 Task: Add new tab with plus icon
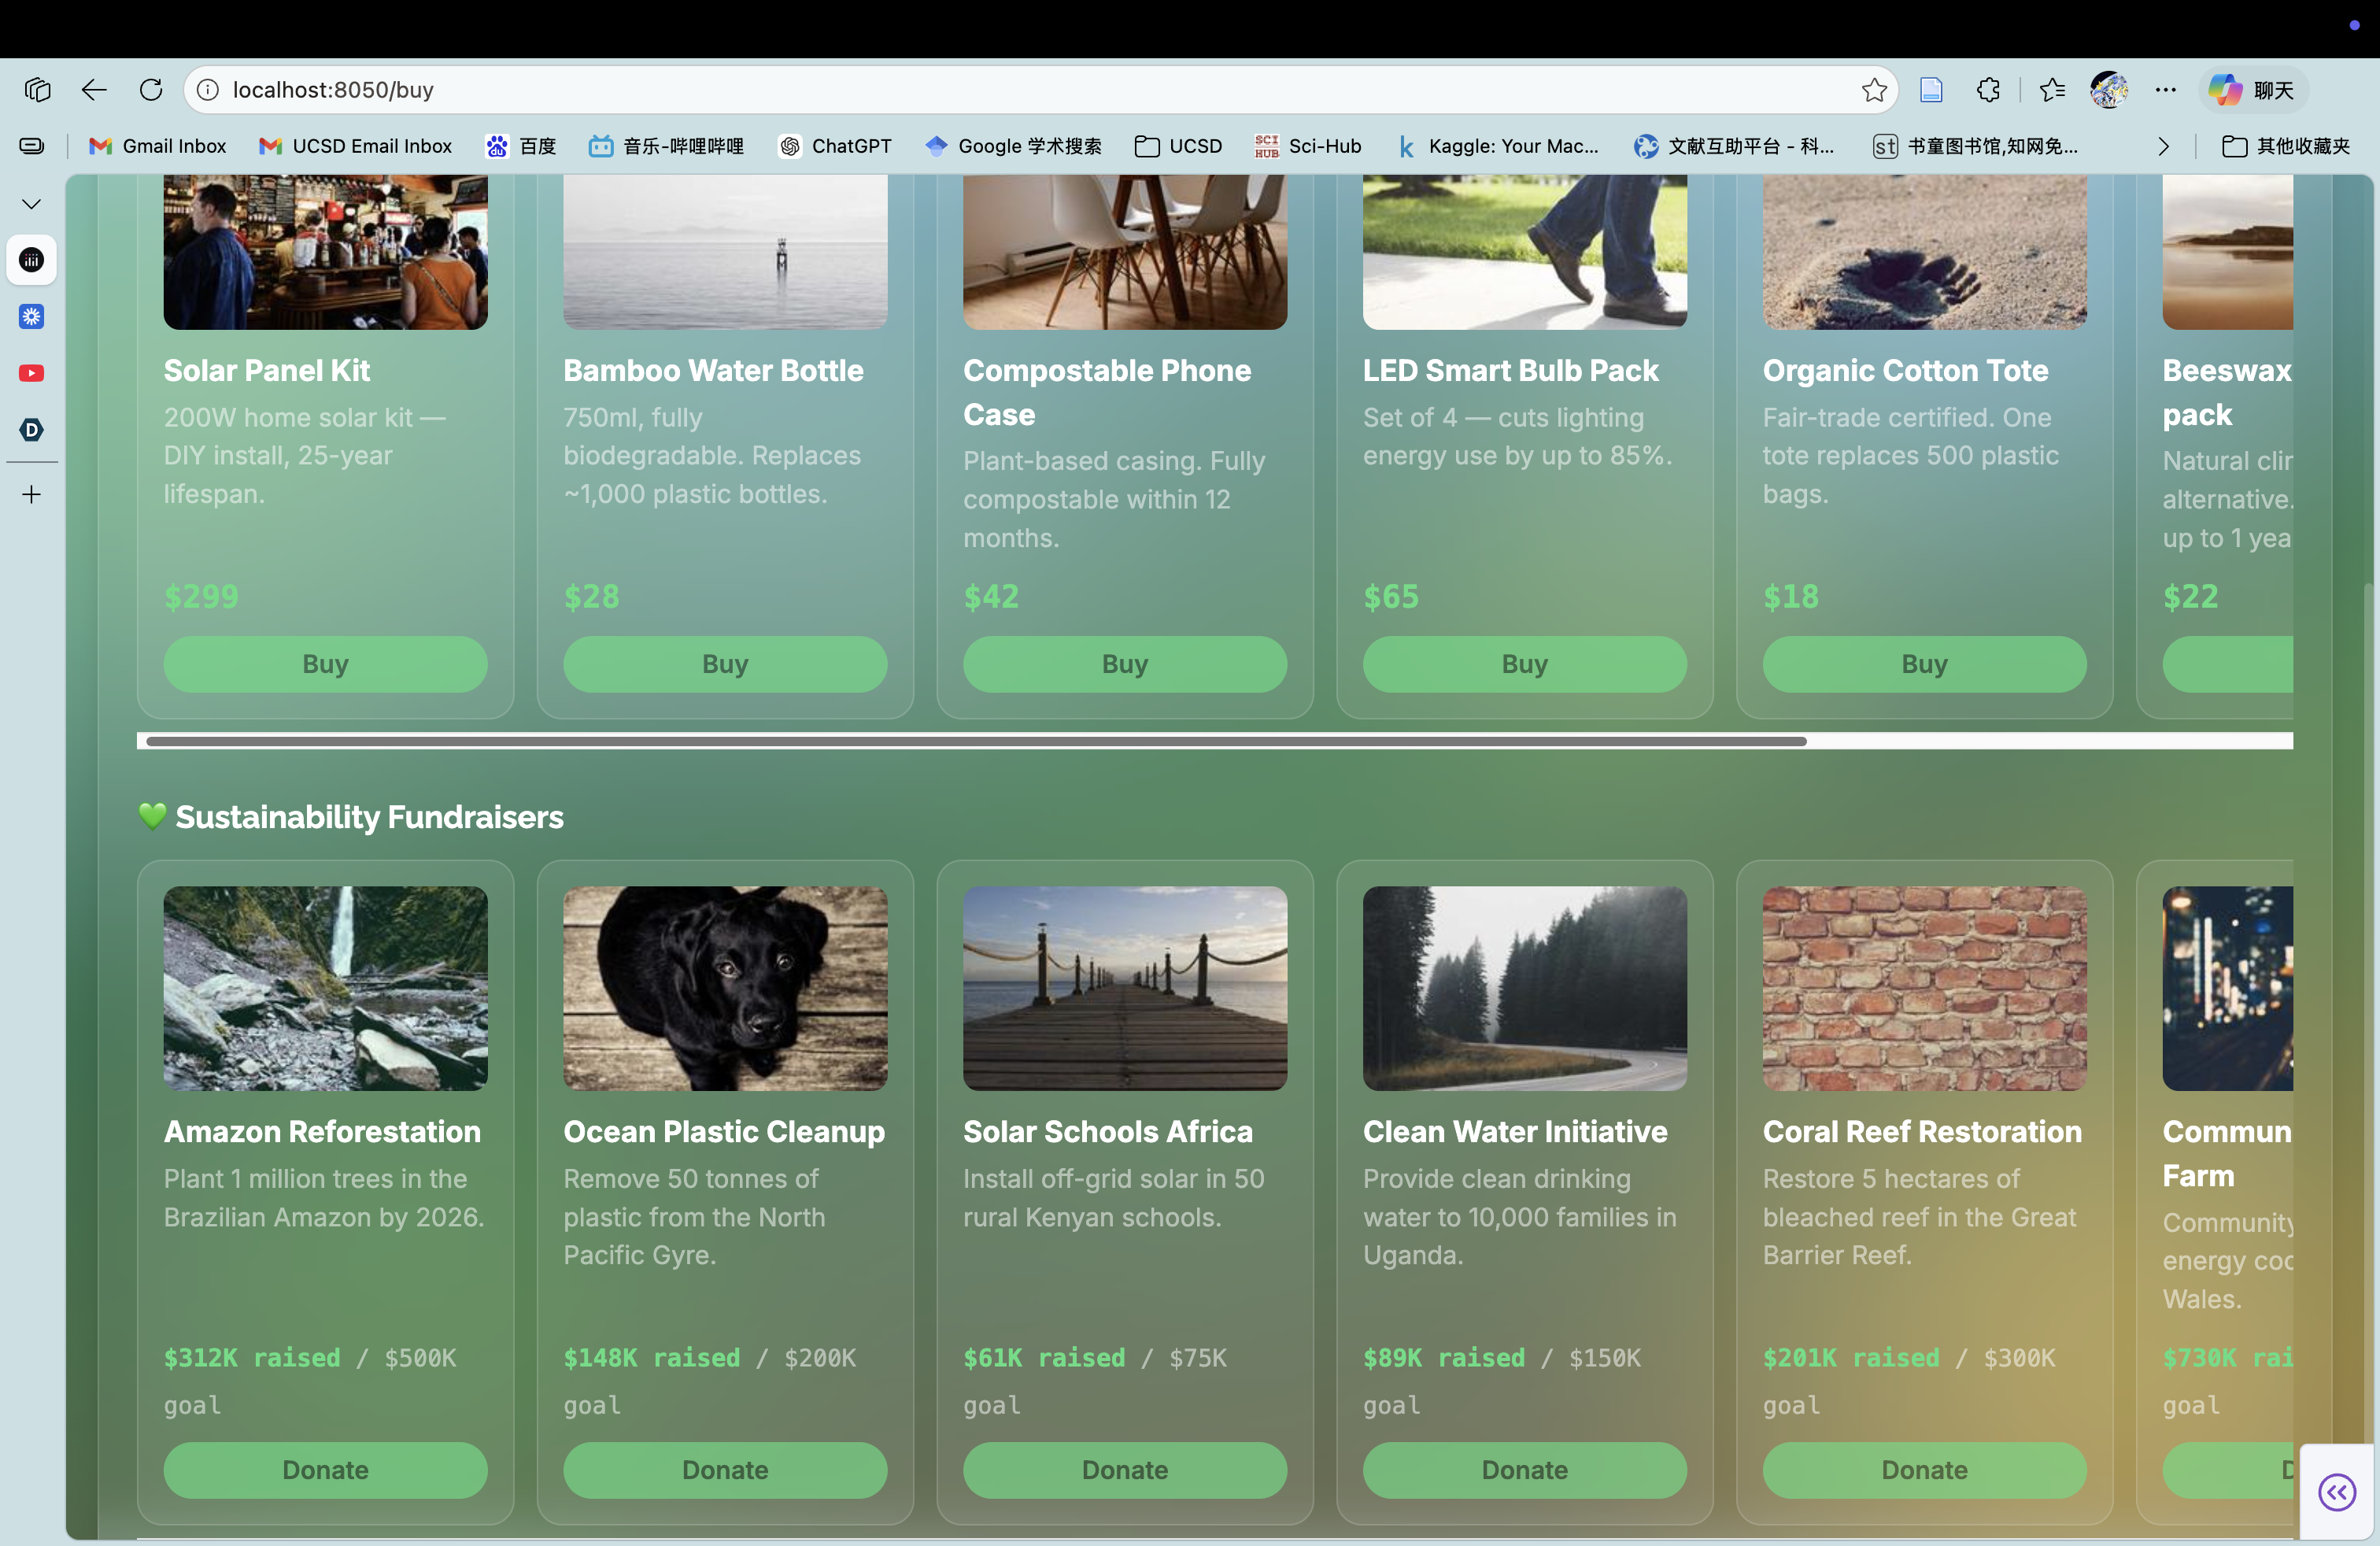point(32,495)
